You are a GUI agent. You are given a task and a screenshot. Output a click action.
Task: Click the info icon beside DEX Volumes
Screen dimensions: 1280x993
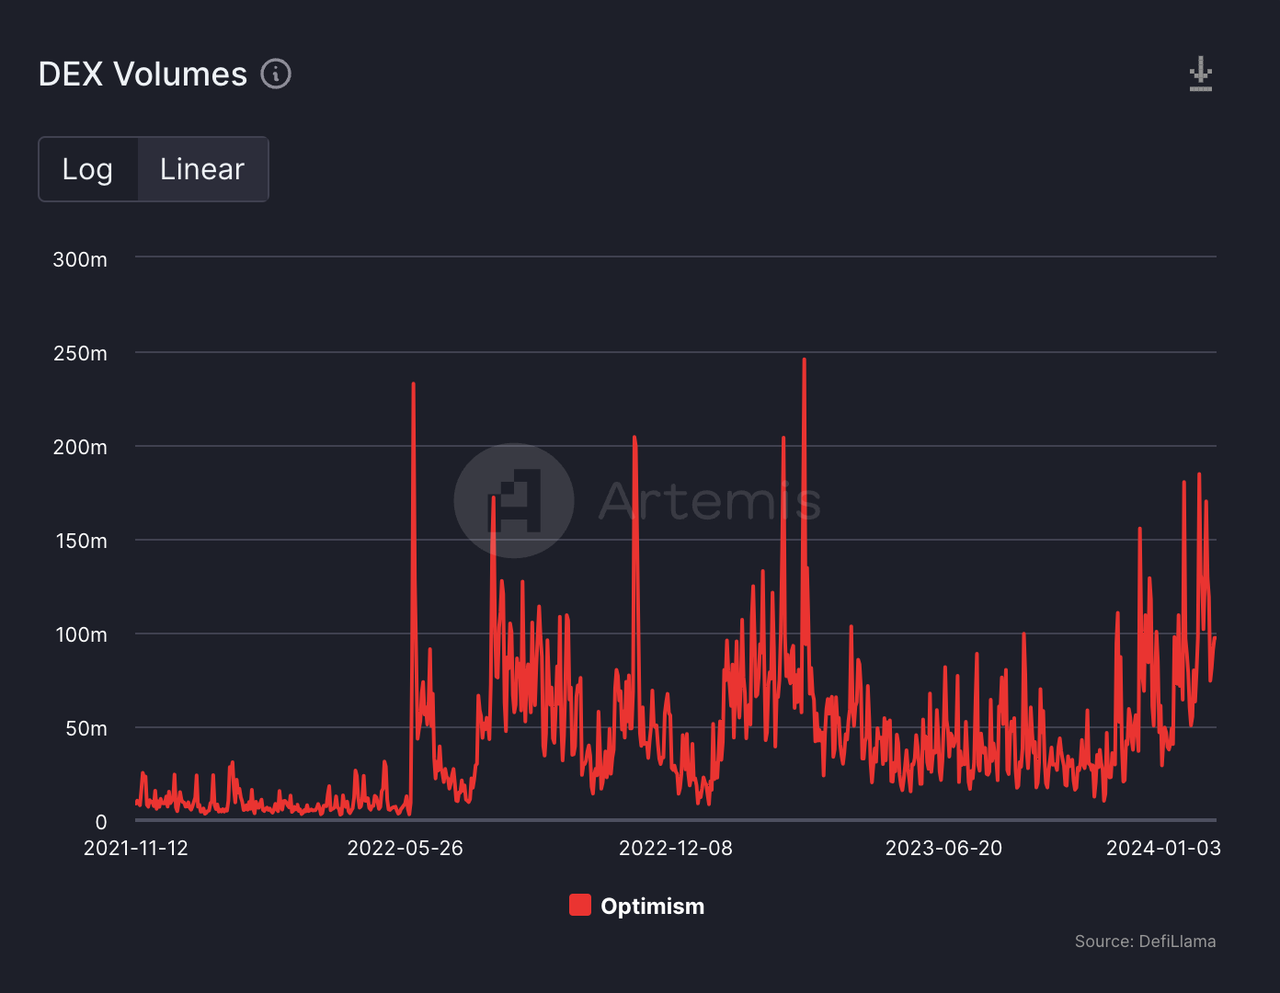pos(276,74)
